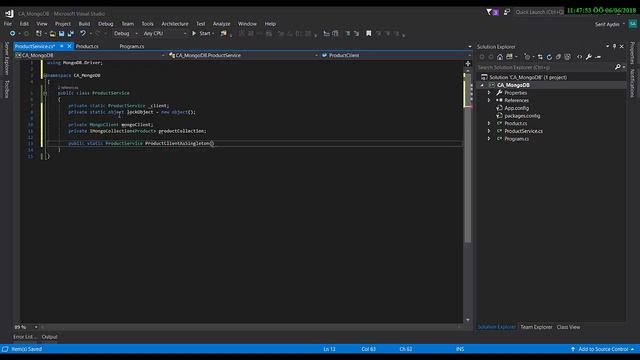Image resolution: width=640 pixels, height=360 pixels.
Task: Switch to the Program.cs editor tab
Action: tap(132, 47)
